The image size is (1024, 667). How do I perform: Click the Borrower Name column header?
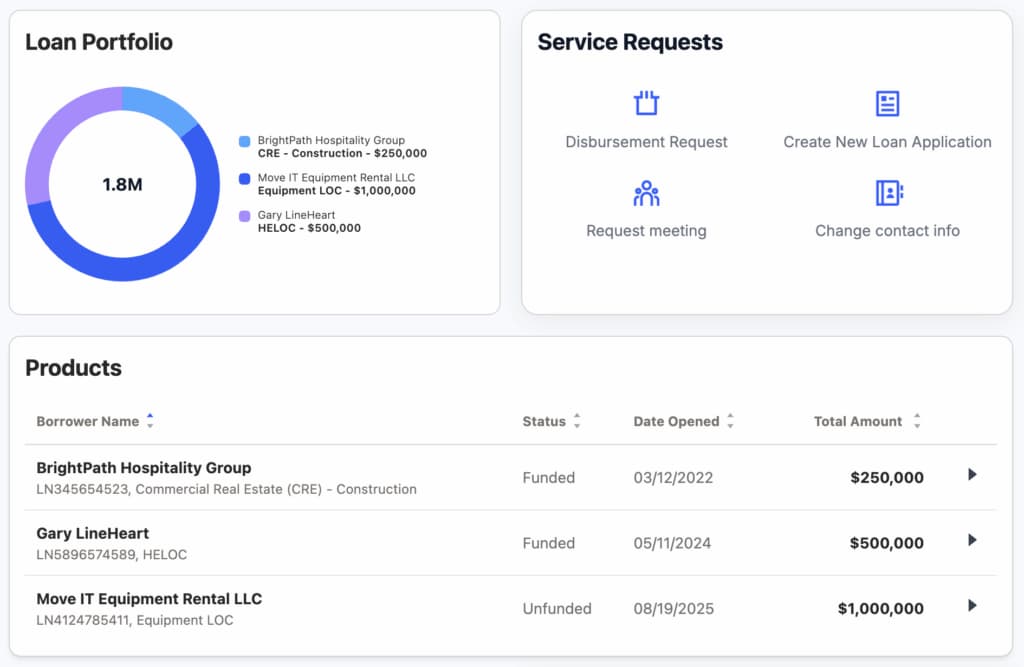88,421
